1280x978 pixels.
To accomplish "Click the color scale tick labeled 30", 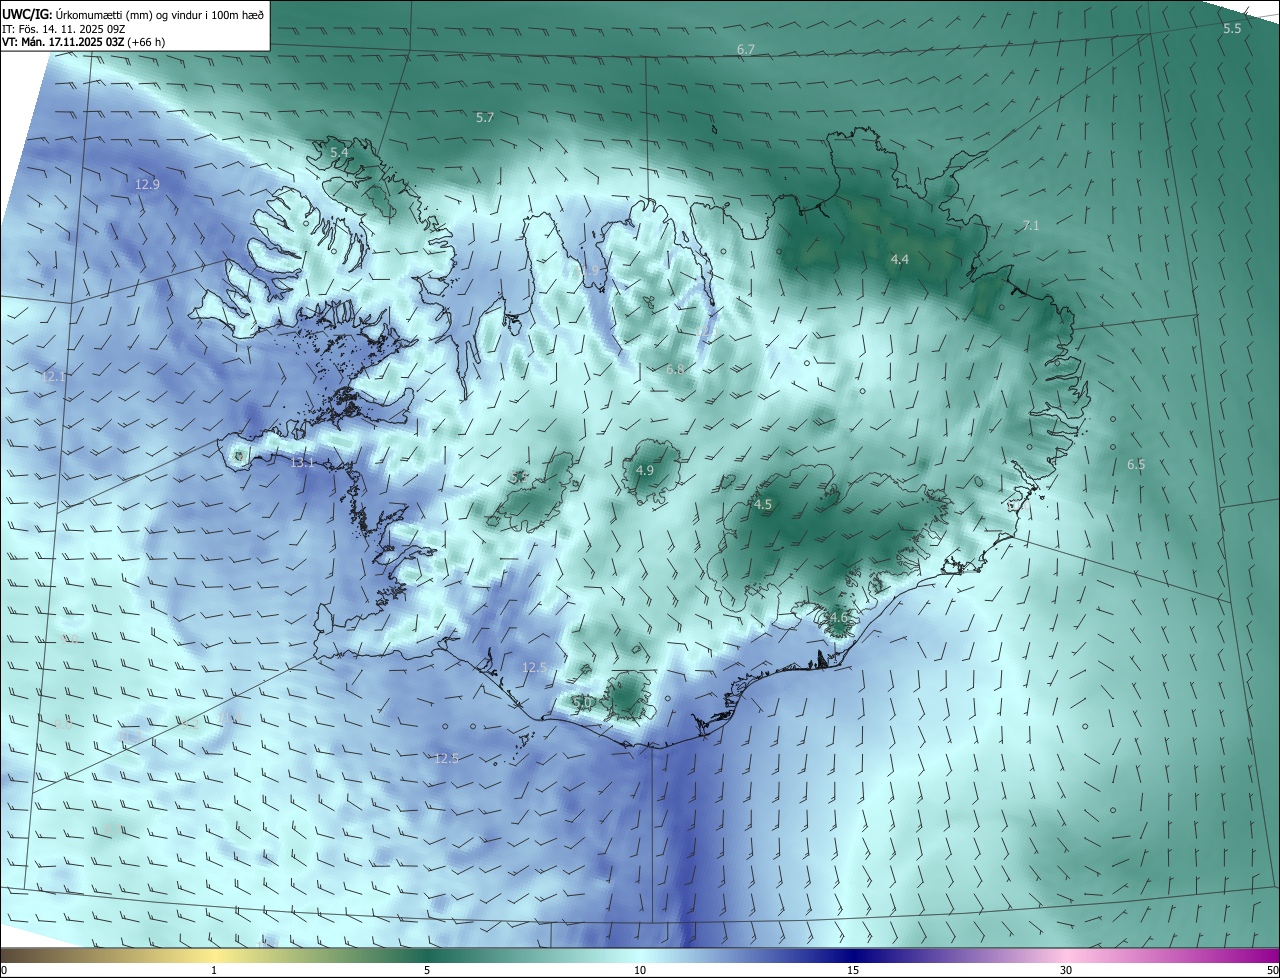I will (1066, 970).
